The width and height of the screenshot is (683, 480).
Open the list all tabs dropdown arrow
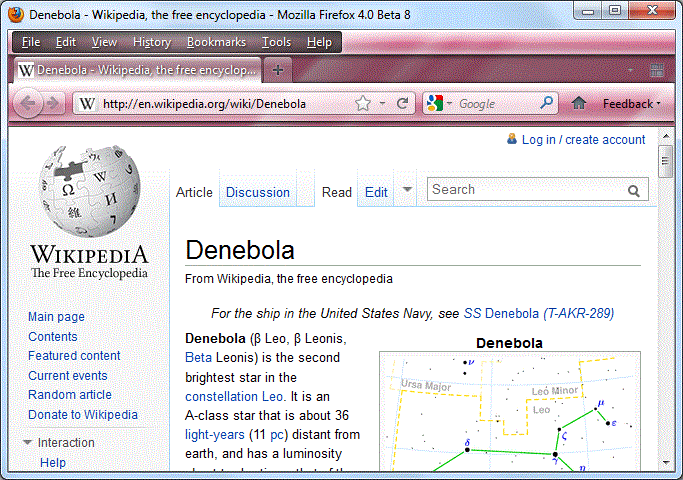pyautogui.click(x=630, y=70)
